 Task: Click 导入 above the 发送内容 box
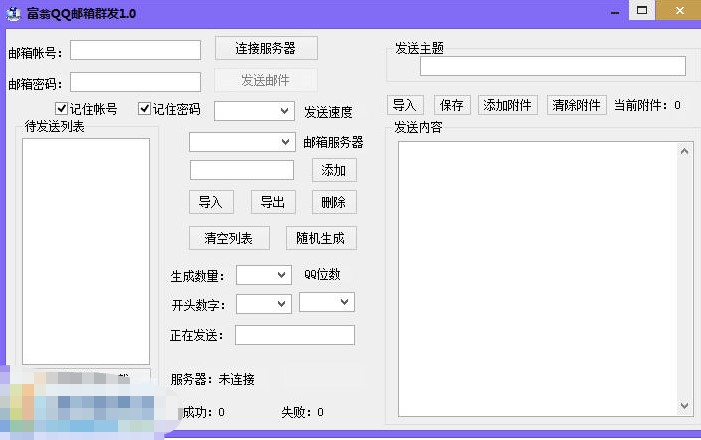pyautogui.click(x=405, y=105)
